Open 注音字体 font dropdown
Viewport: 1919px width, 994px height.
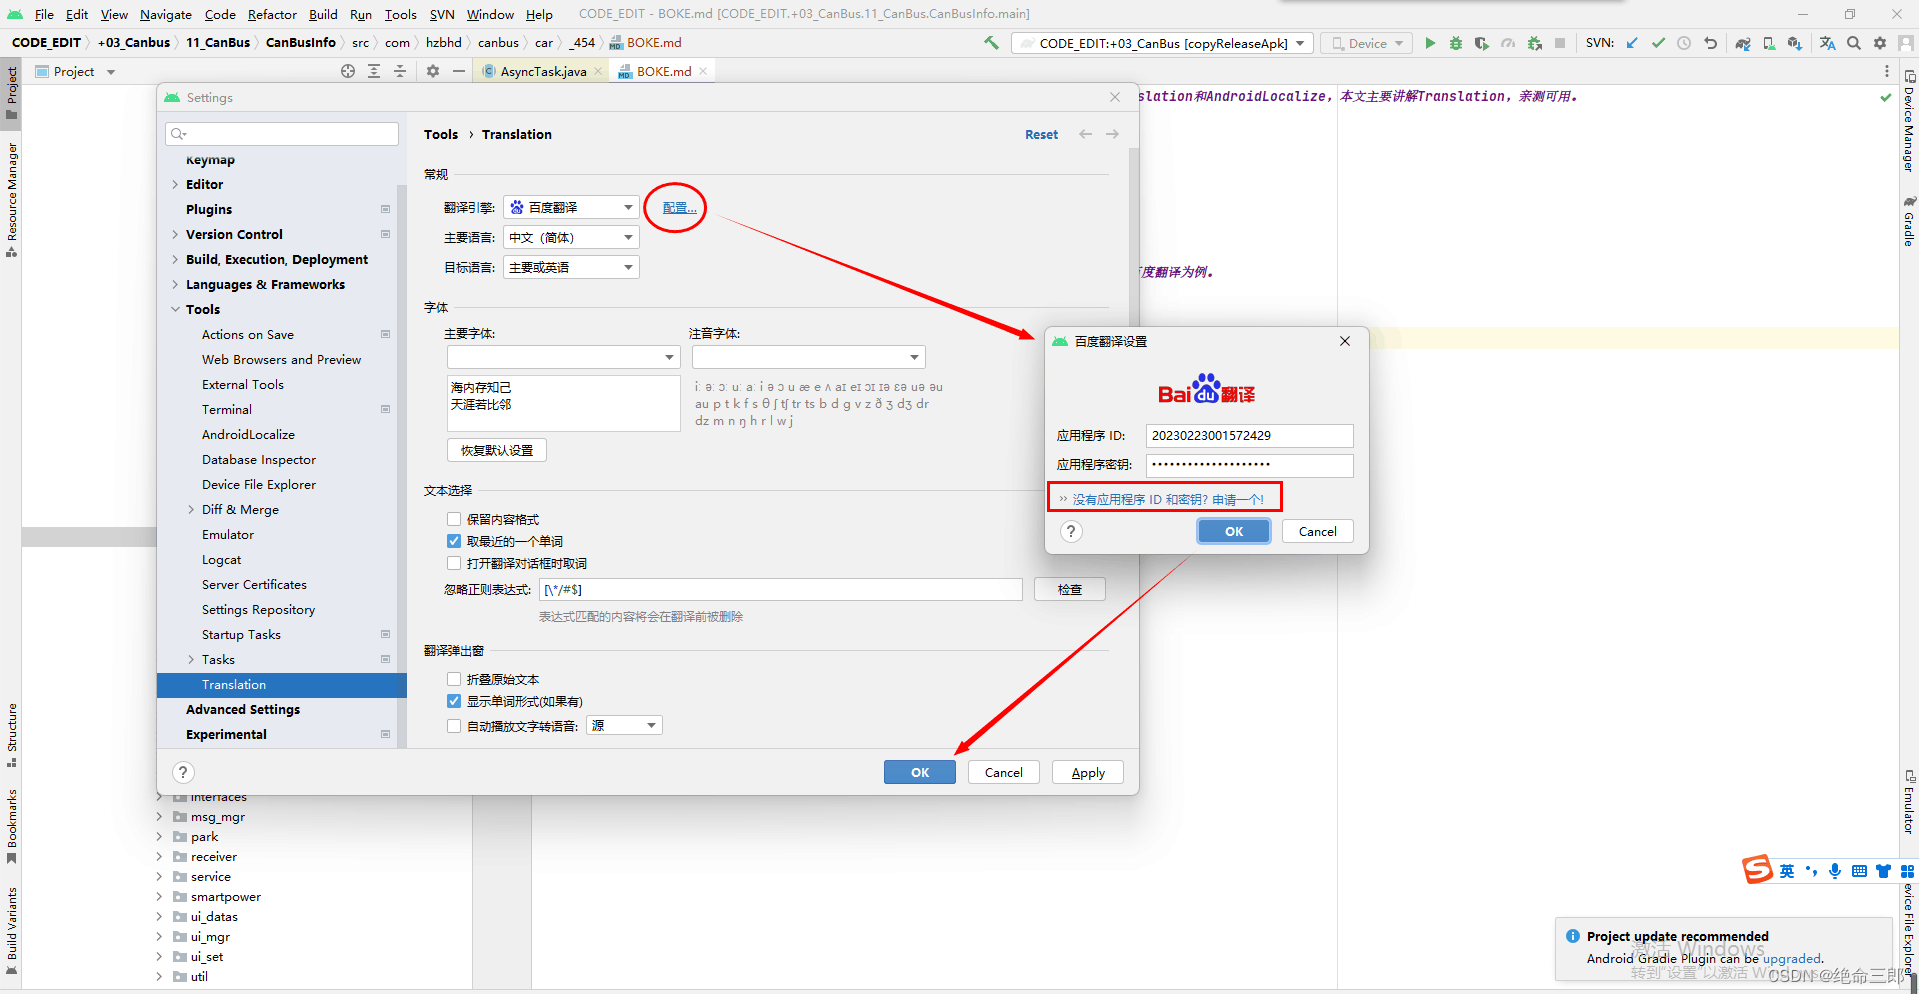click(808, 357)
